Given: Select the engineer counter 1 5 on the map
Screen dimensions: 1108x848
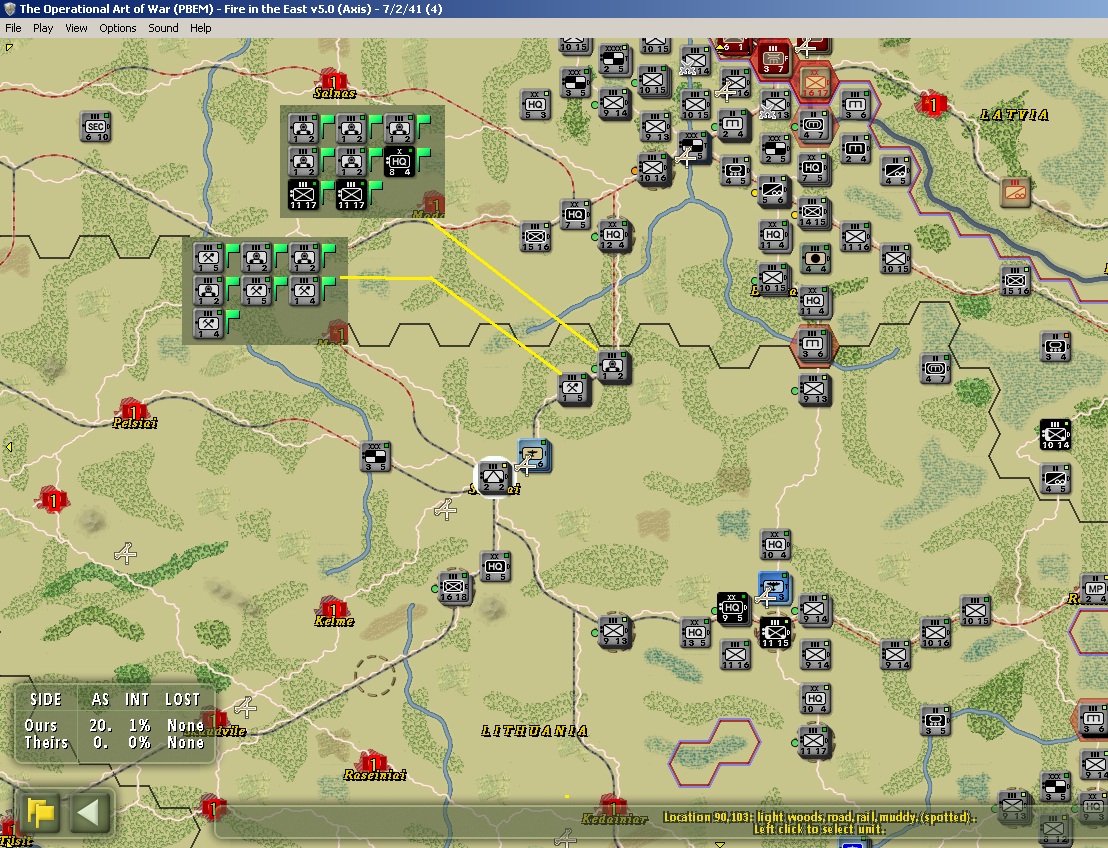Looking at the screenshot, I should click(x=573, y=389).
